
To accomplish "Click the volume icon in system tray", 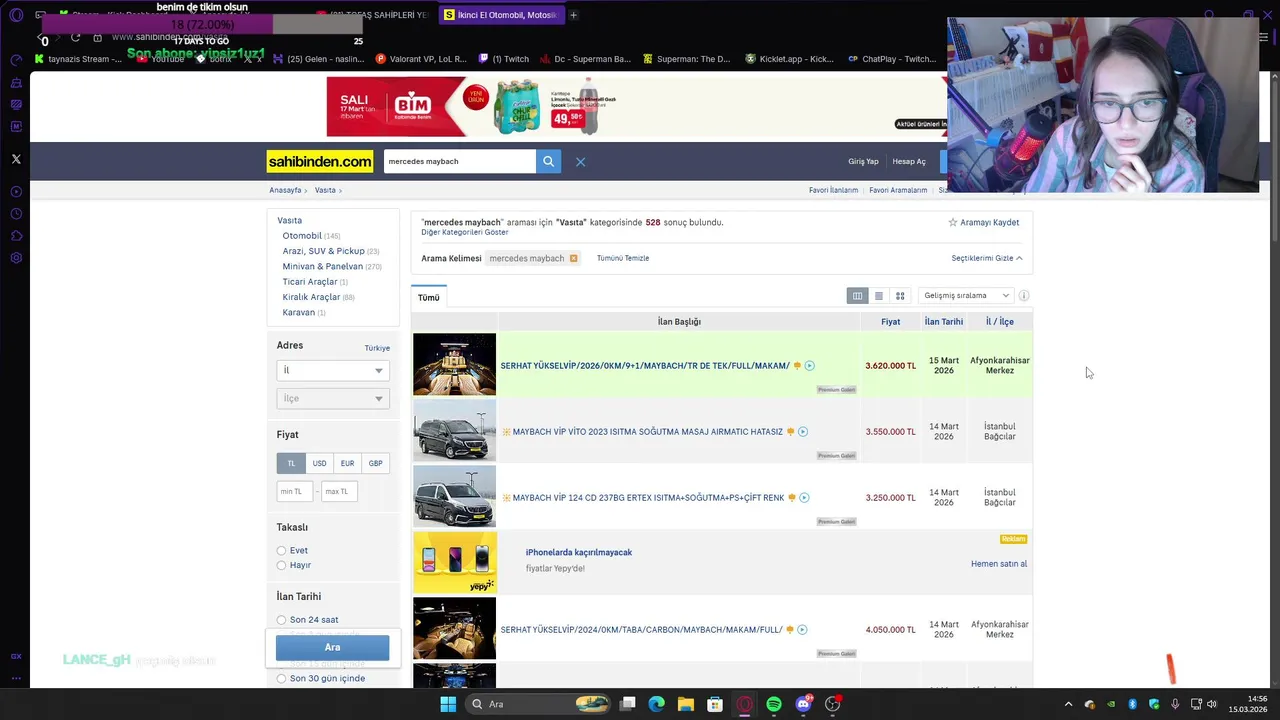I will (x=1212, y=705).
